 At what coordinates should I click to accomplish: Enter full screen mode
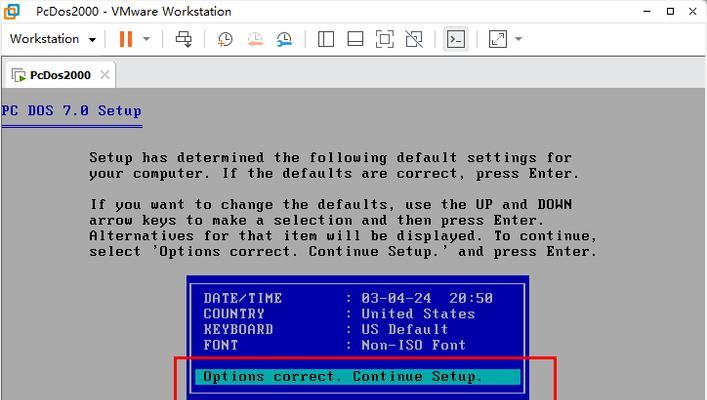pyautogui.click(x=385, y=39)
